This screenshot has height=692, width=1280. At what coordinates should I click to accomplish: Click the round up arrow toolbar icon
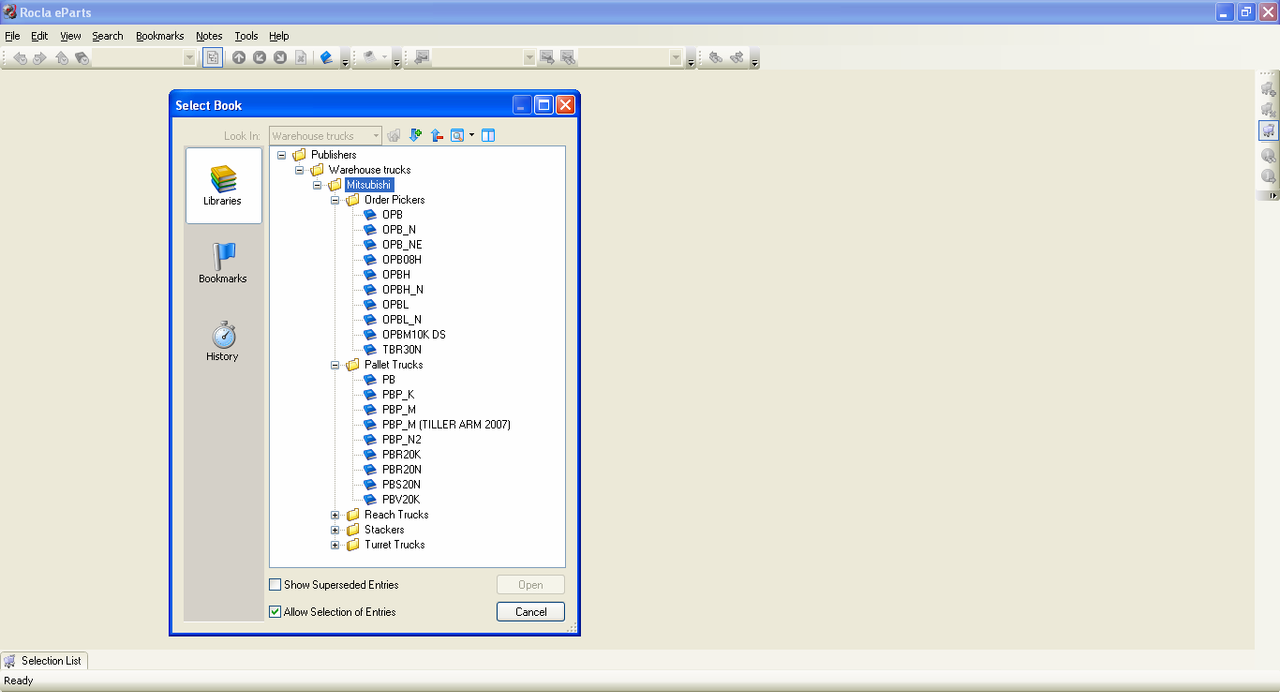pos(239,57)
